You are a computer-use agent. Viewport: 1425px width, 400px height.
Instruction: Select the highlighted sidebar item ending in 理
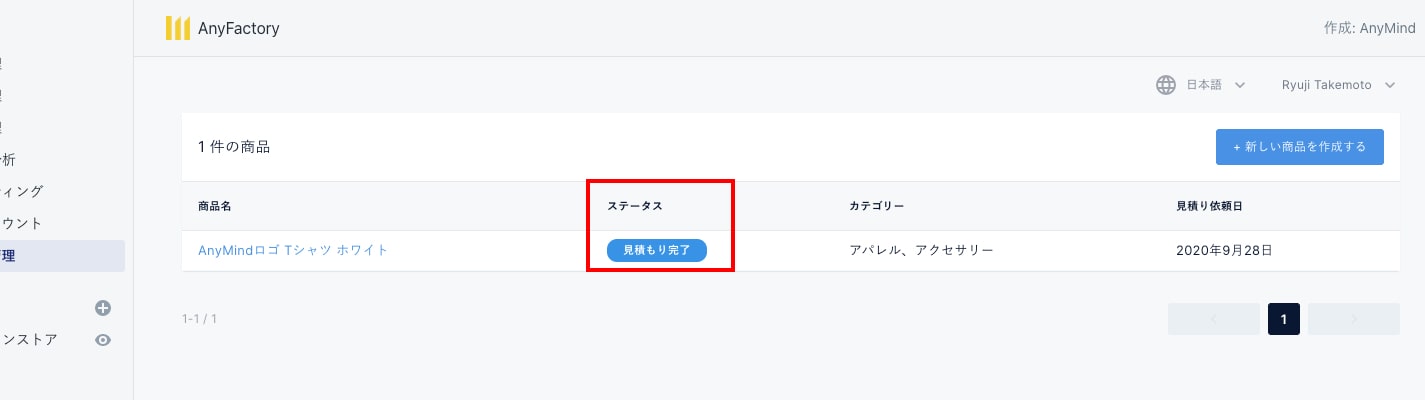[x=10, y=256]
